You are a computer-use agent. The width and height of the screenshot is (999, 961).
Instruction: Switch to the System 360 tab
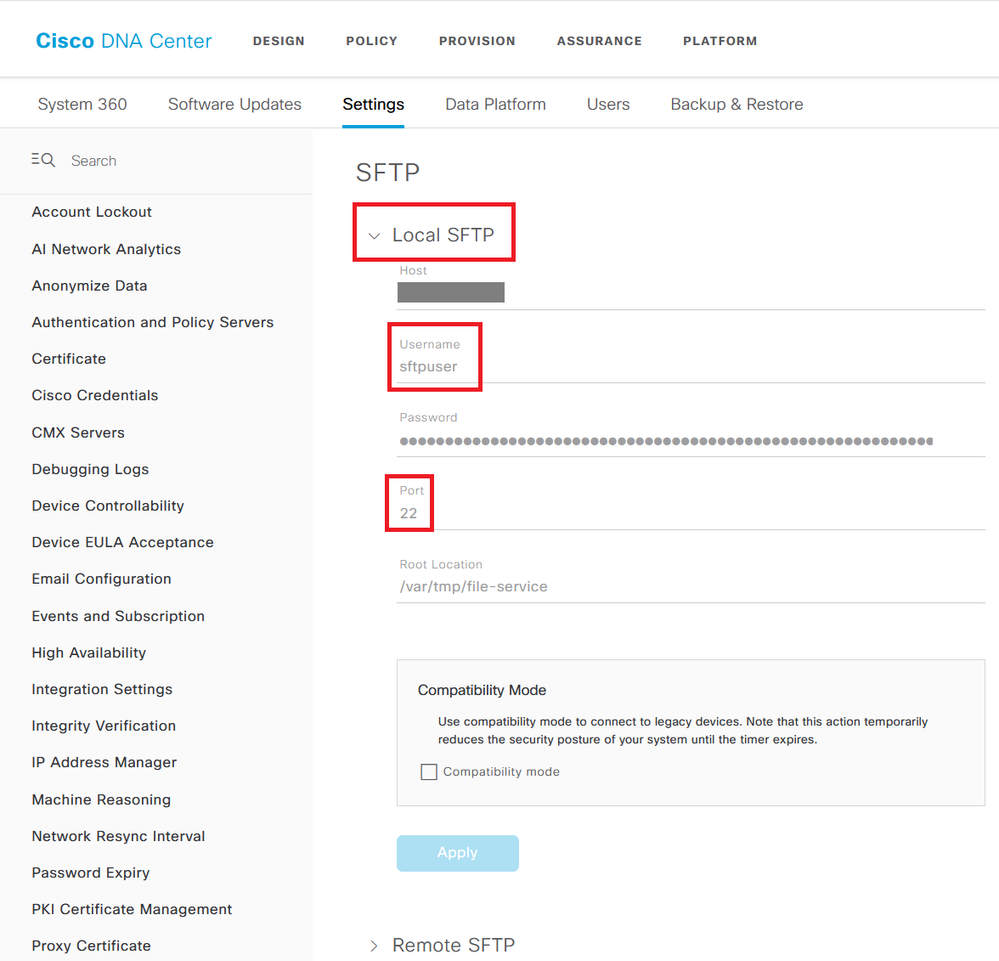point(82,104)
